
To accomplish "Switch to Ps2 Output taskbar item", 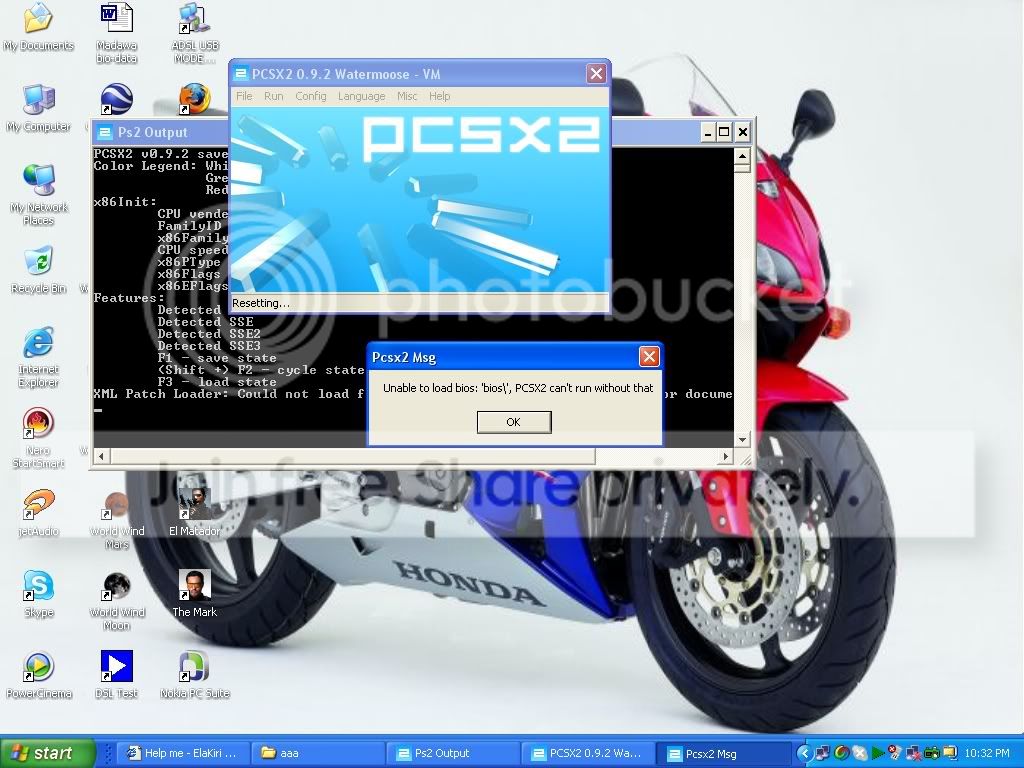I will [x=452, y=754].
